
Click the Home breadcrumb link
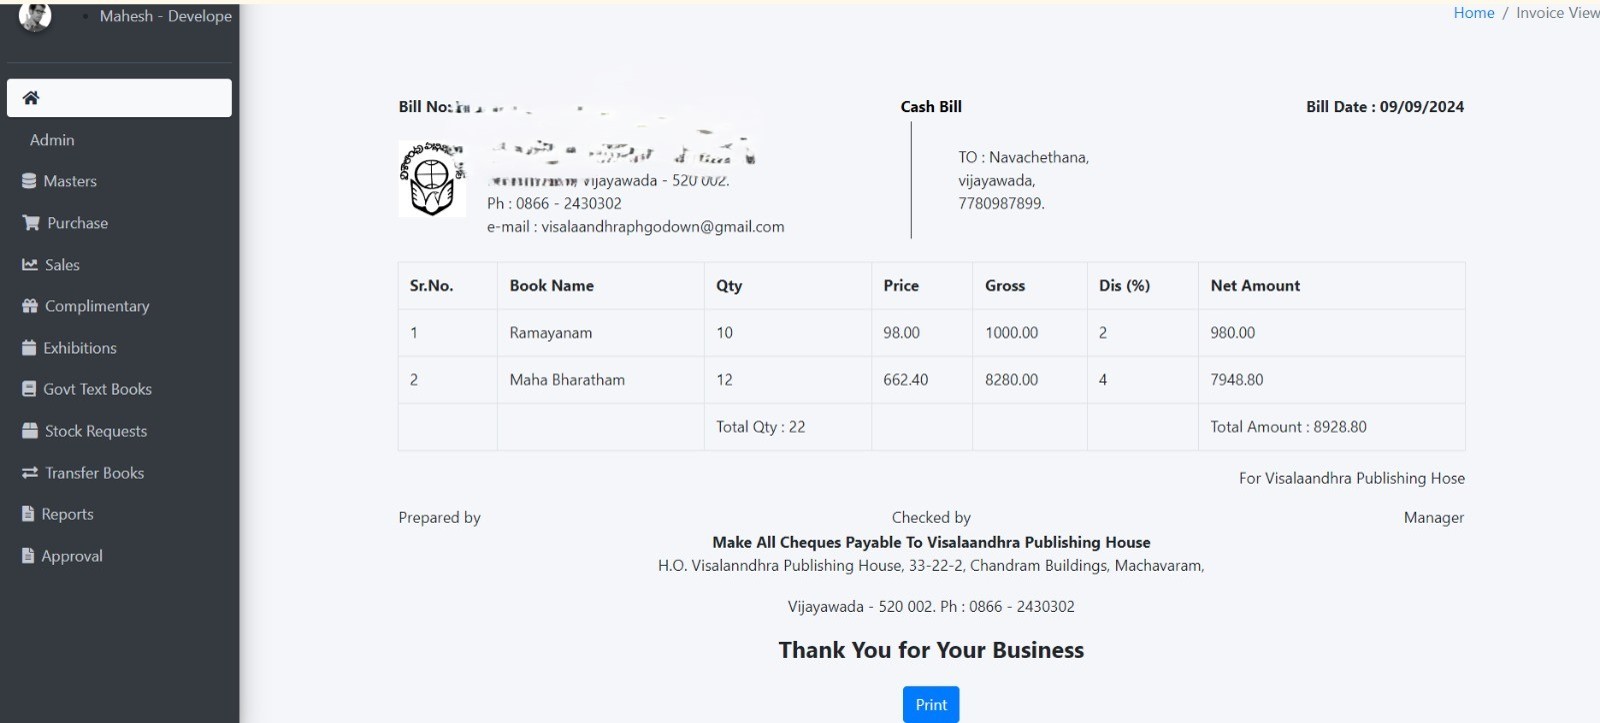(1473, 13)
